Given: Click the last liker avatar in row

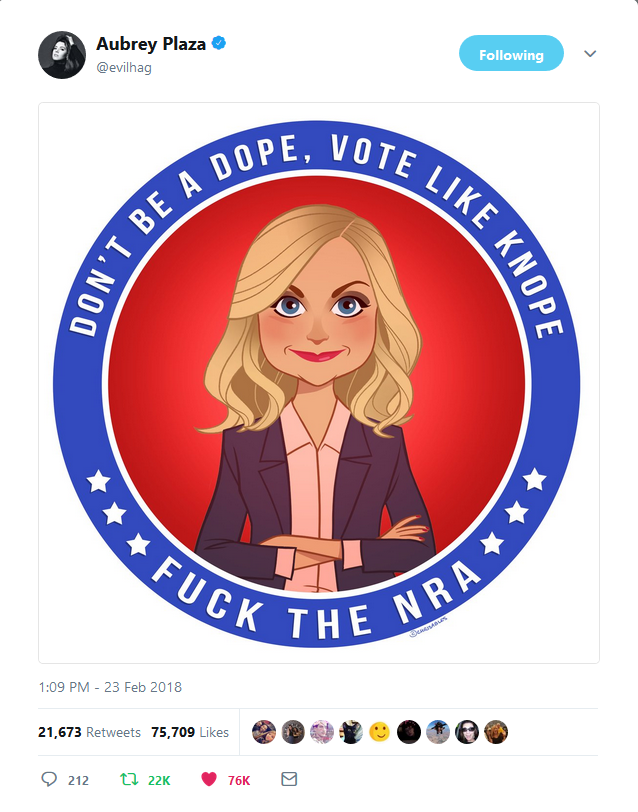Looking at the screenshot, I should (x=496, y=732).
